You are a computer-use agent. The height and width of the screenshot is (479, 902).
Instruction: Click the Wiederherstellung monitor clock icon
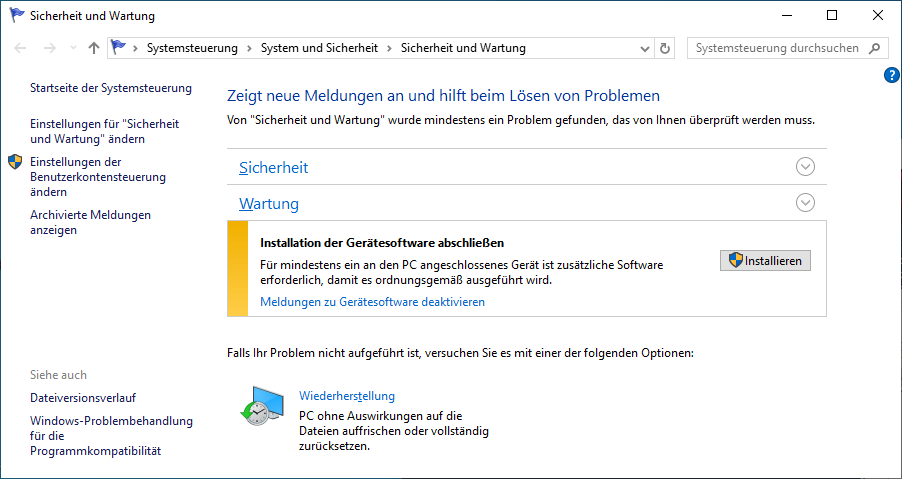point(262,405)
